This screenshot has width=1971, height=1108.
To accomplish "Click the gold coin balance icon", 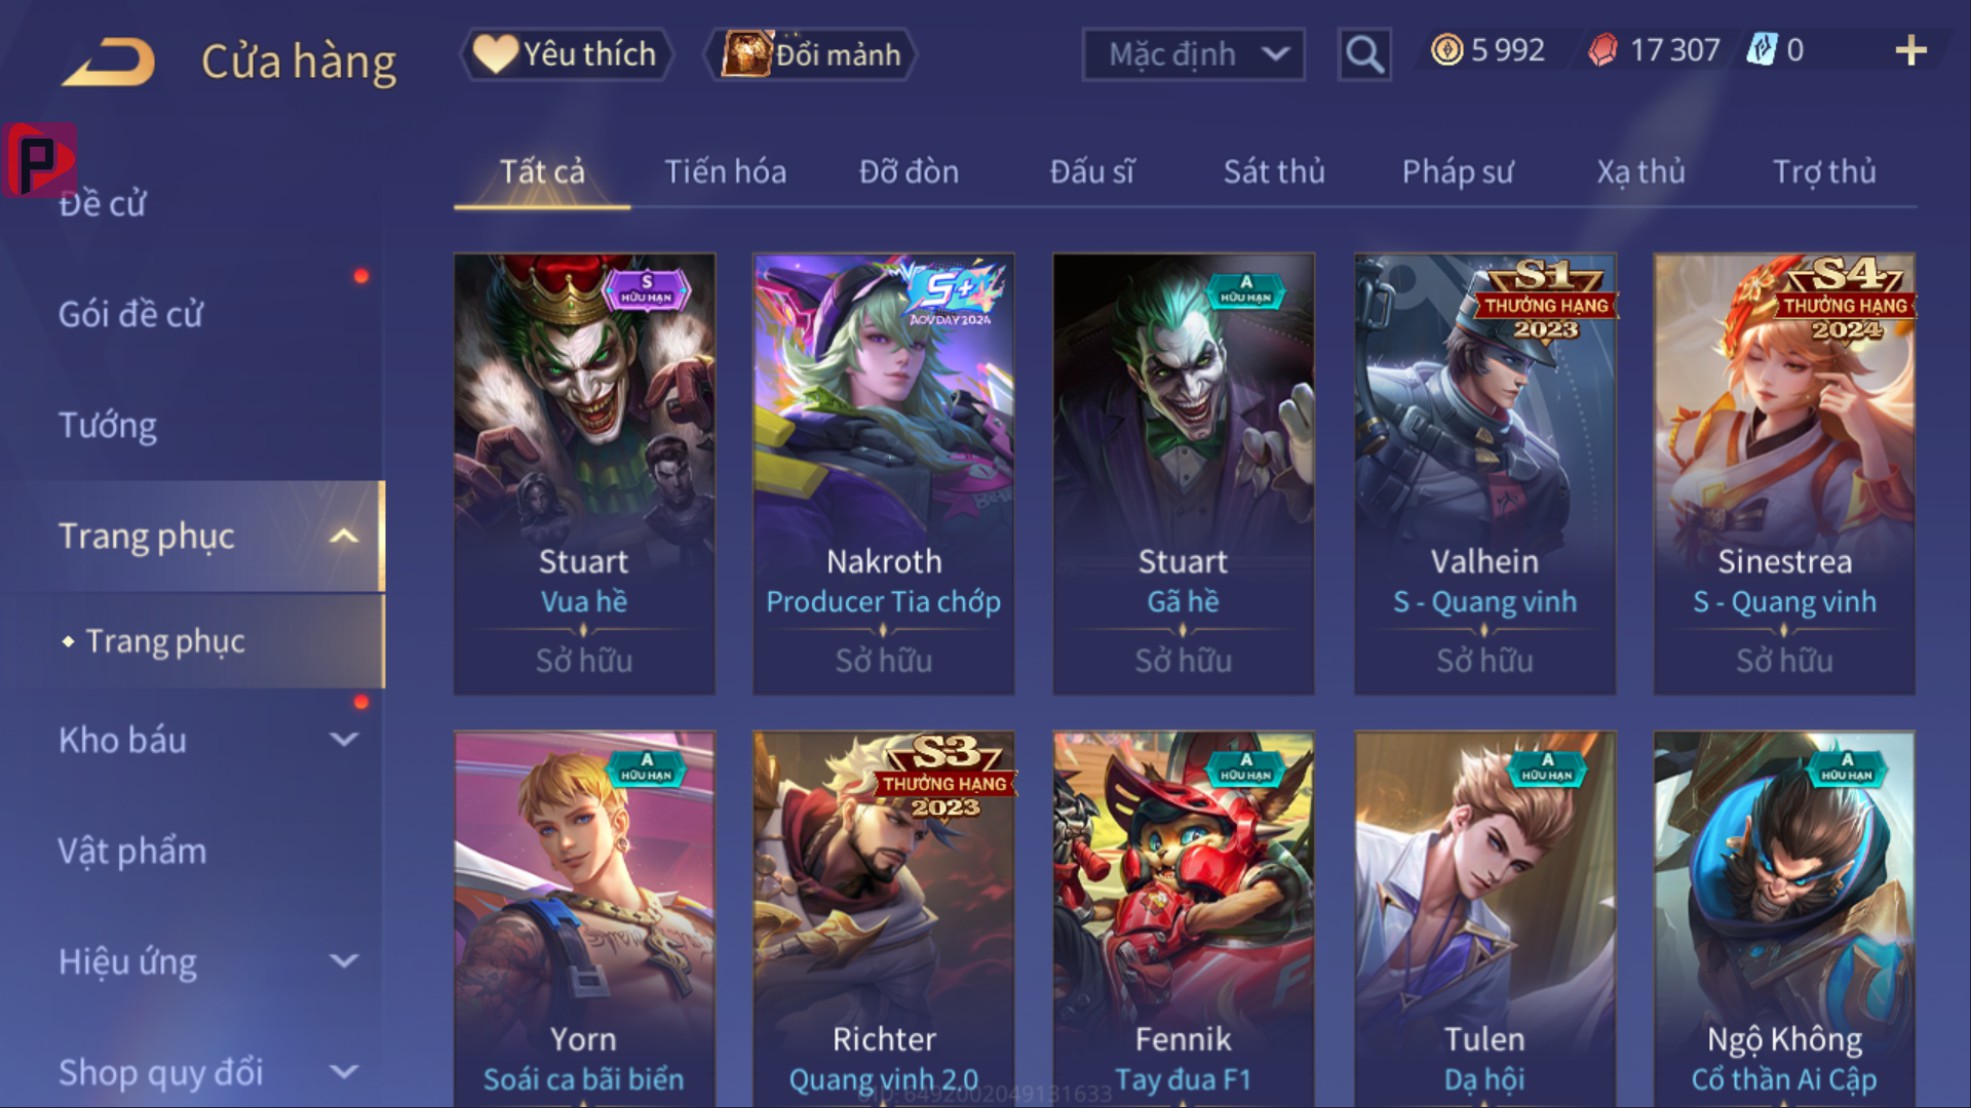I will (x=1446, y=50).
